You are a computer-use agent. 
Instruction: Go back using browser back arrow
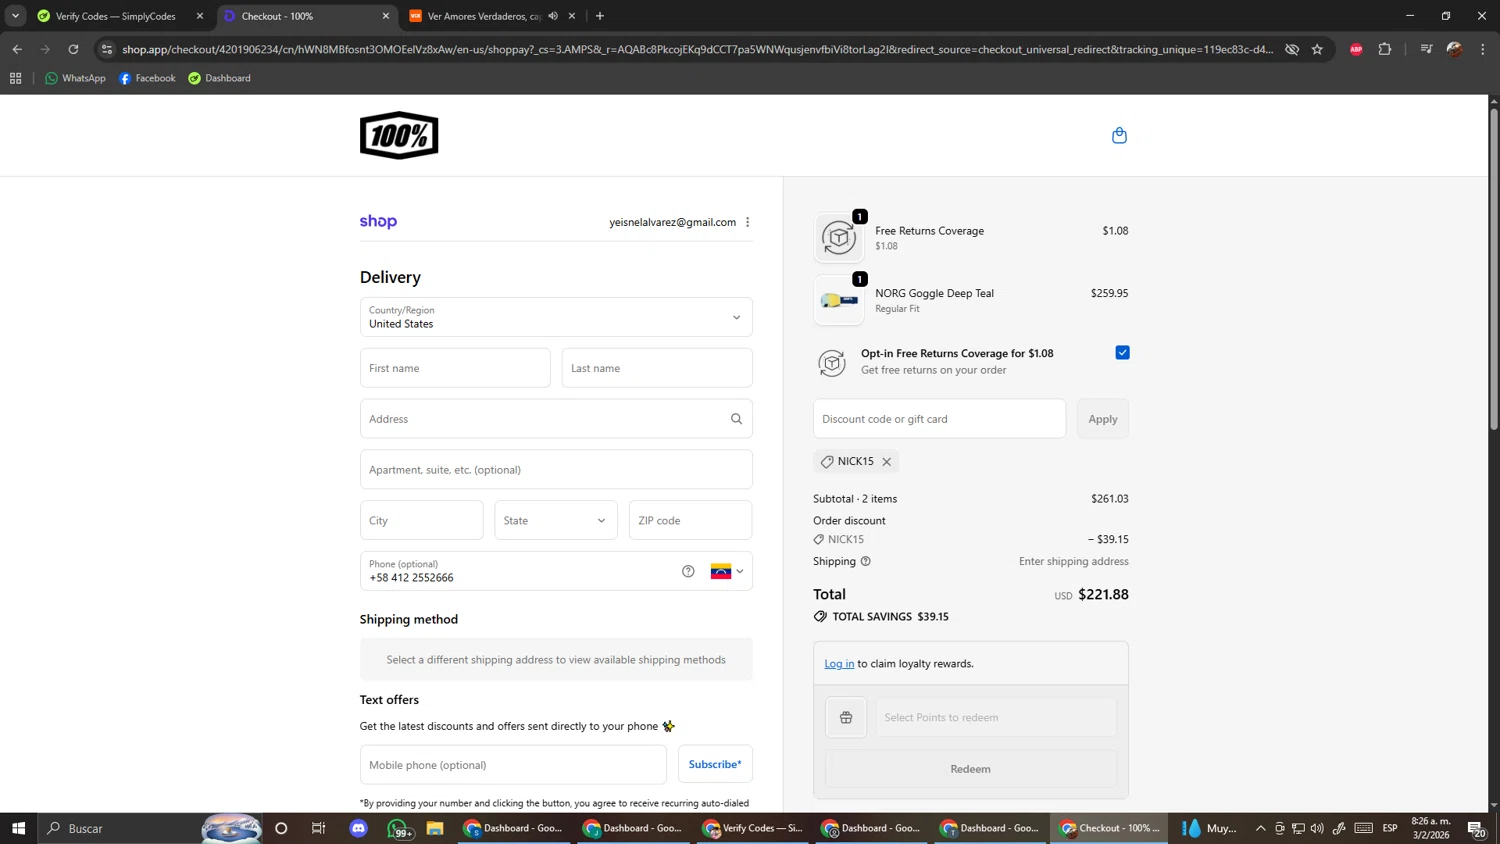[x=17, y=49]
